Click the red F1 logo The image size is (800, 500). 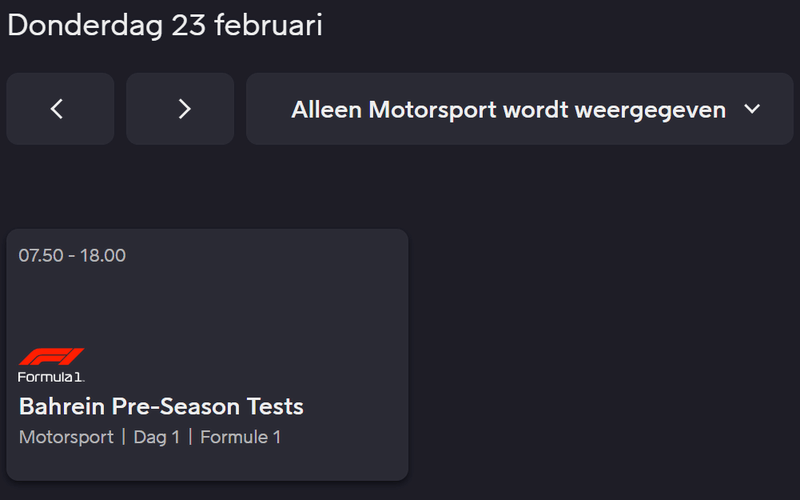(x=51, y=357)
